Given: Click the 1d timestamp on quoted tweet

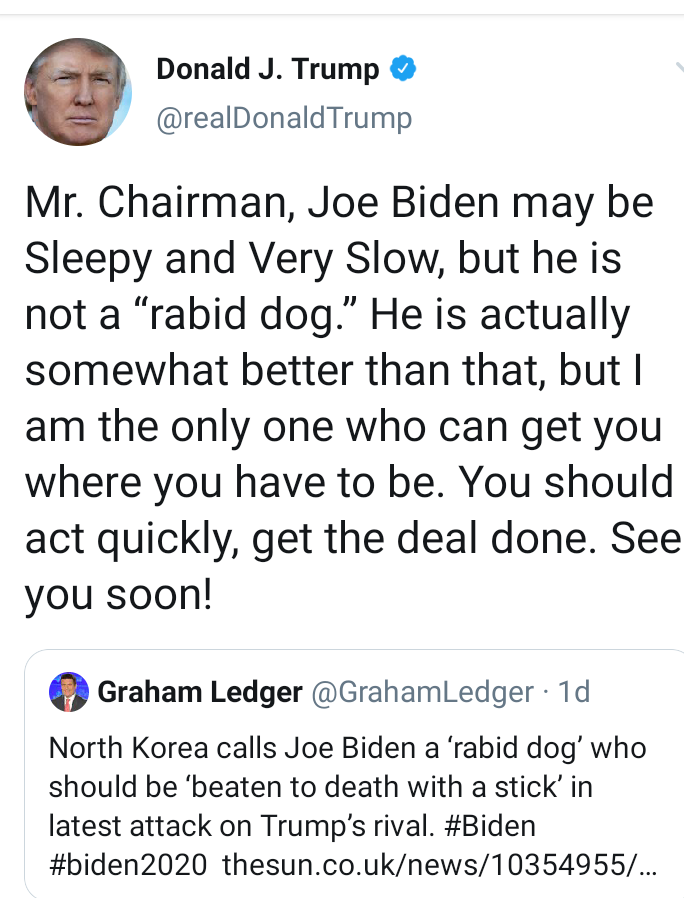Looking at the screenshot, I should pyautogui.click(x=573, y=692).
